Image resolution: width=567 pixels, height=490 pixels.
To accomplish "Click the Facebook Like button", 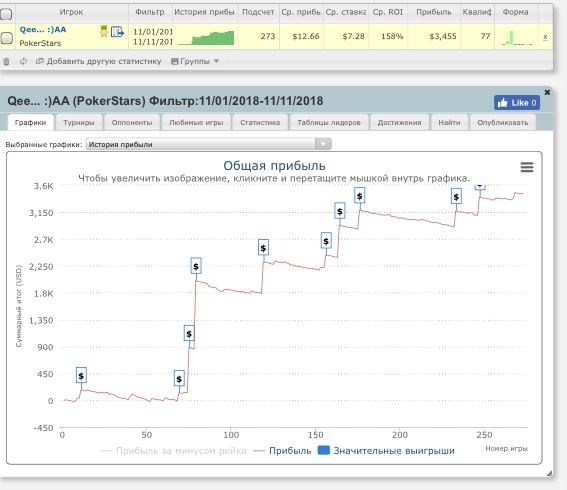I will (x=517, y=103).
